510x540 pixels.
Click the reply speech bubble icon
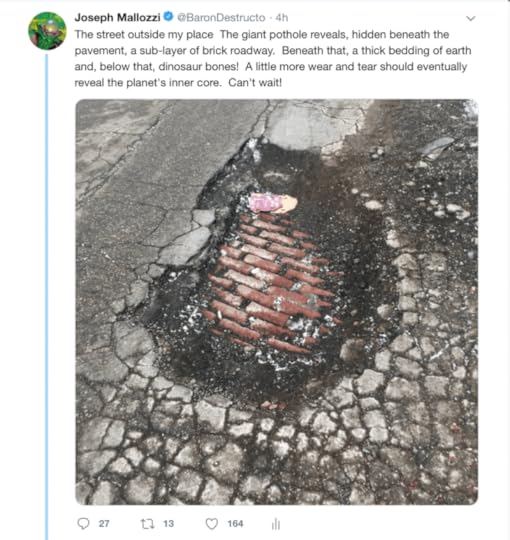point(83,523)
